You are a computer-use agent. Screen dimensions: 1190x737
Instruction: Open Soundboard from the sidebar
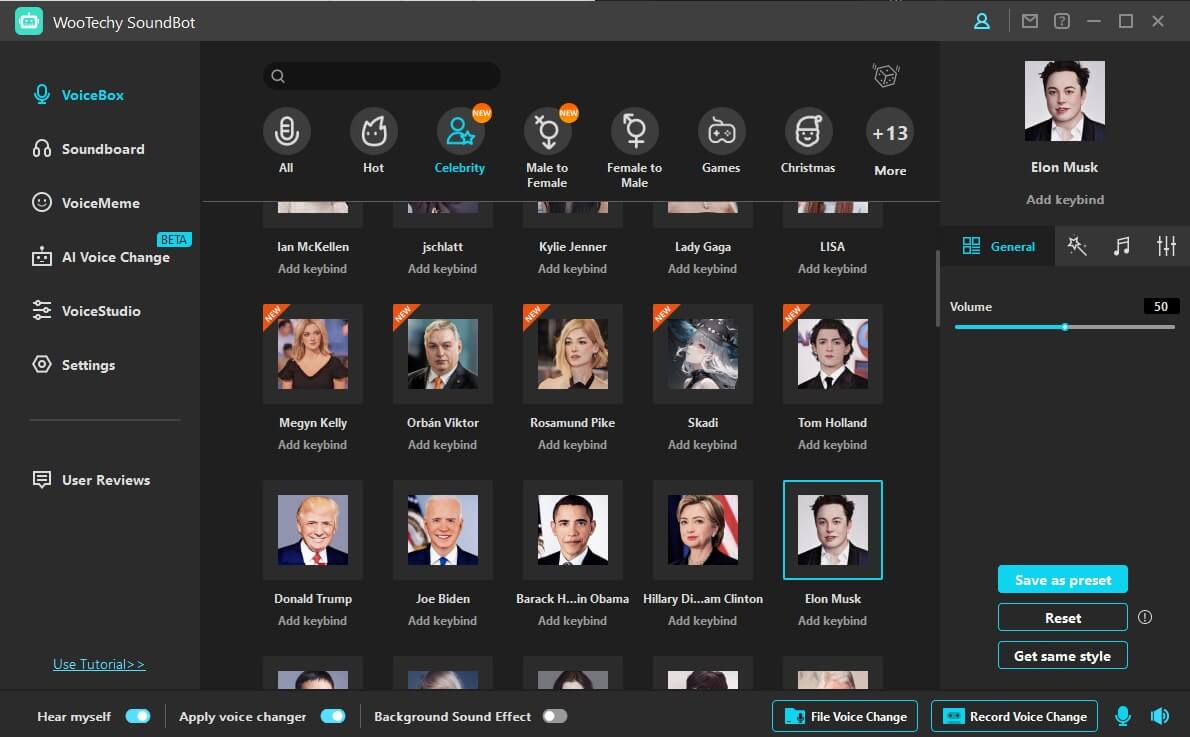point(102,149)
